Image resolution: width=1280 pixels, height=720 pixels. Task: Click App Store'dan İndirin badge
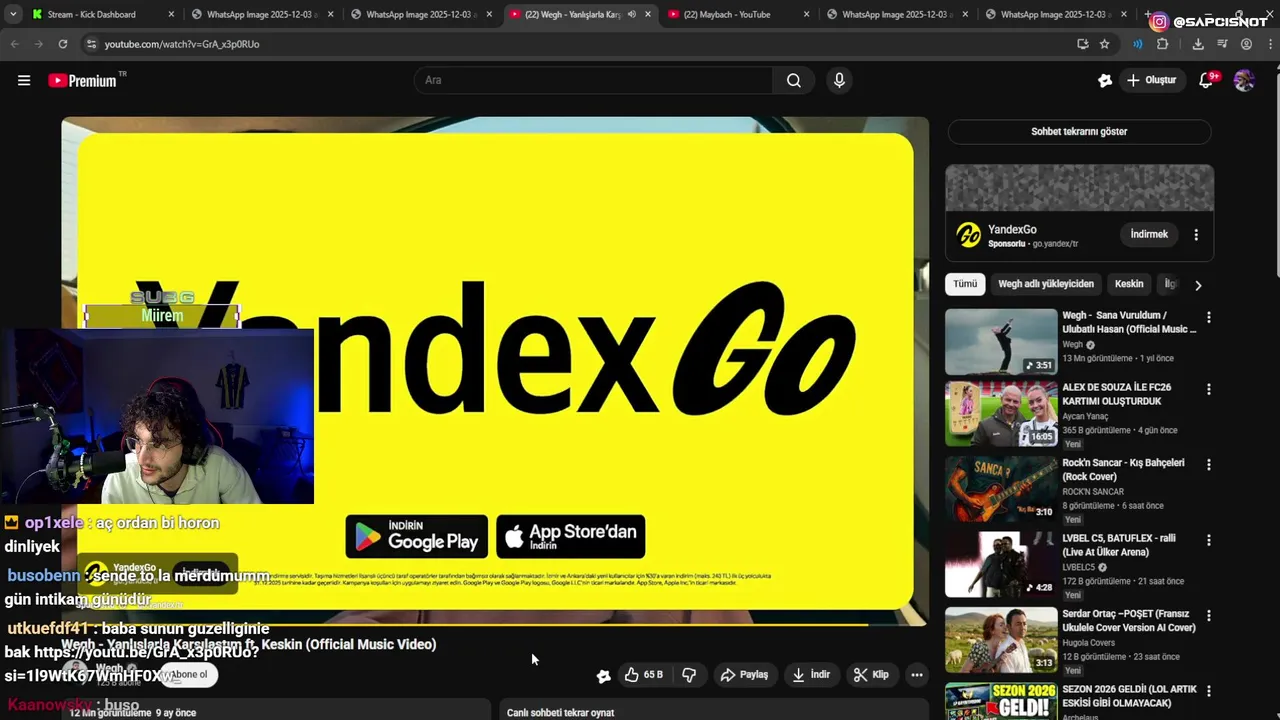pos(570,536)
